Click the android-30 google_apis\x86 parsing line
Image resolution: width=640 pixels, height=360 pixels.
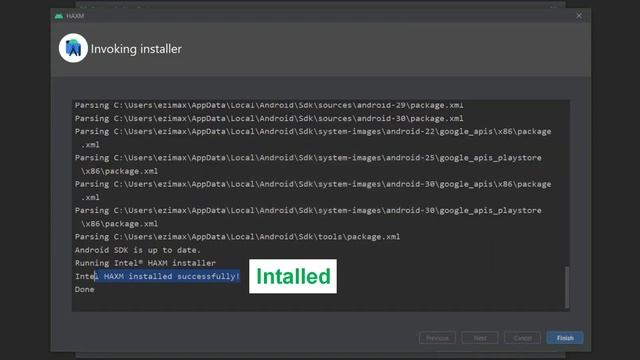[x=313, y=191]
